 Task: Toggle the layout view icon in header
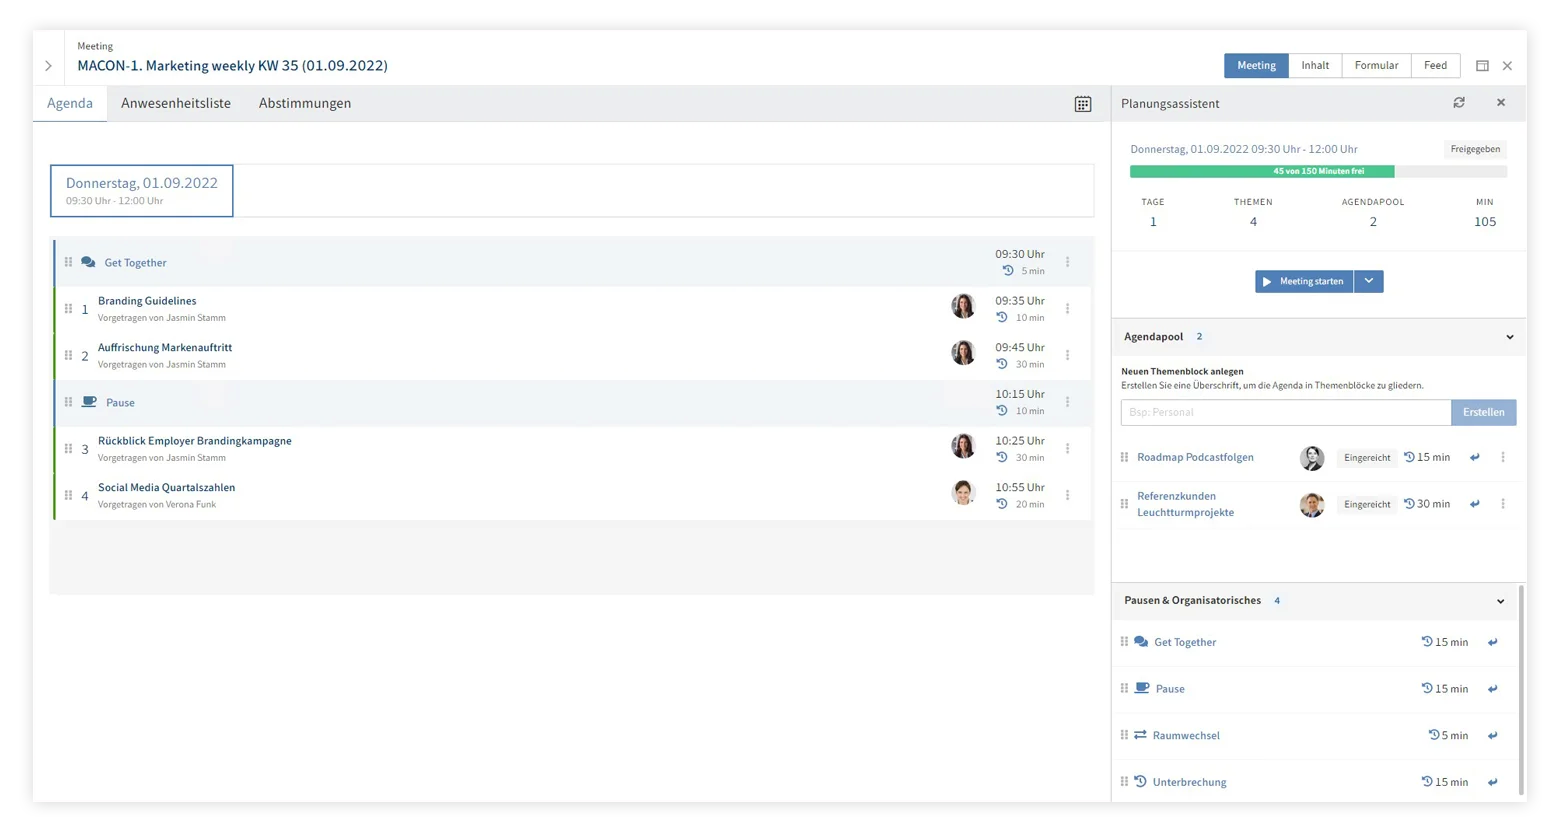[x=1482, y=66]
